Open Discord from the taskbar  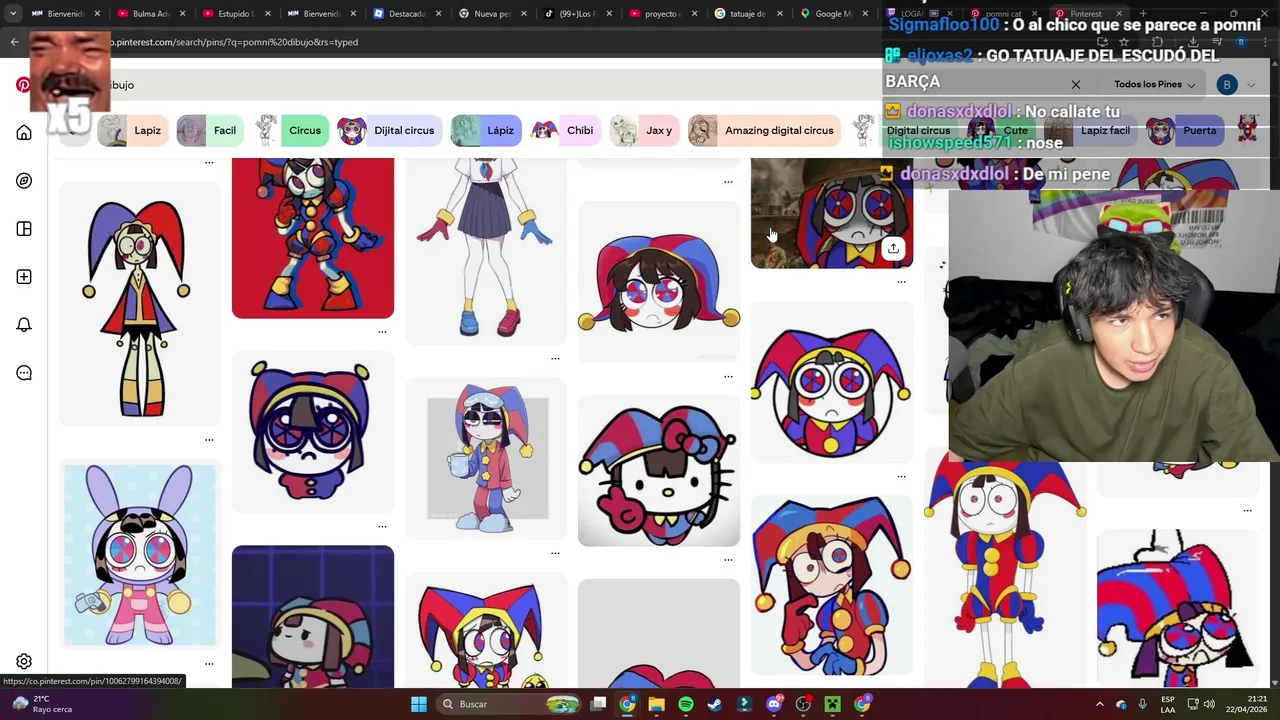774,704
